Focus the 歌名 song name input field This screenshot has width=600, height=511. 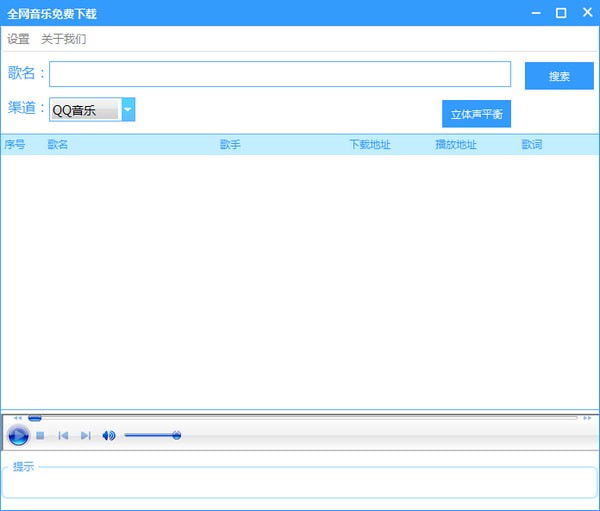pyautogui.click(x=280, y=74)
